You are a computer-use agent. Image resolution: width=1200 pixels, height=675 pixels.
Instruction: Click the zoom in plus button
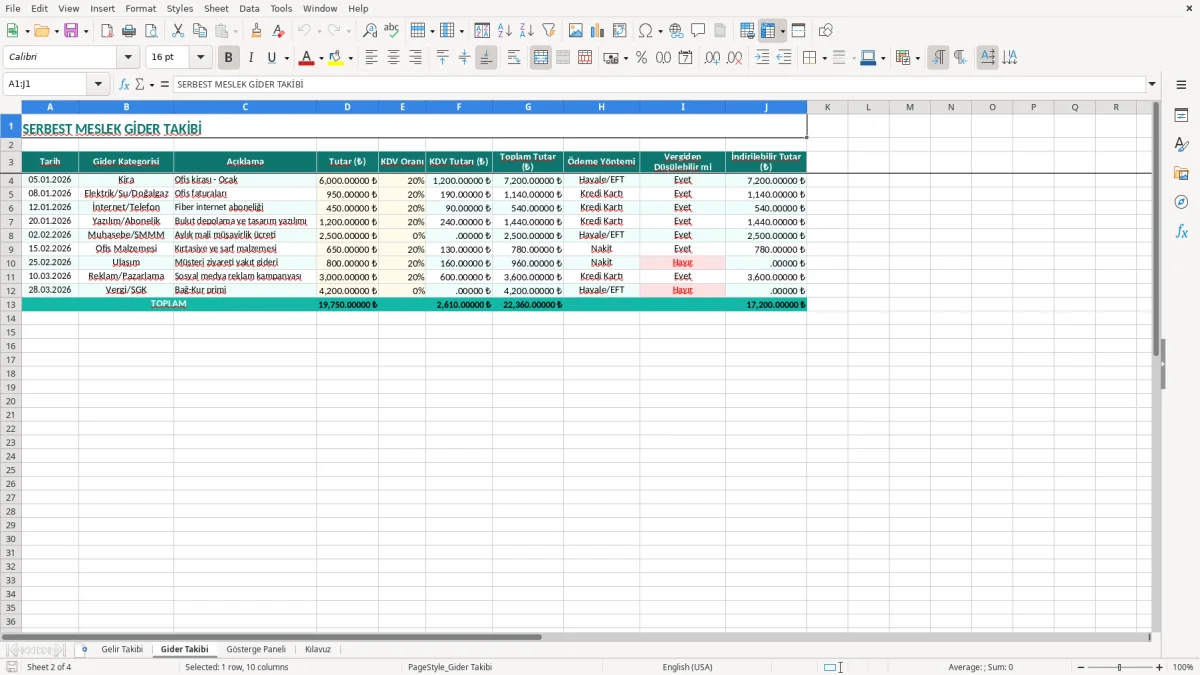(1160, 667)
